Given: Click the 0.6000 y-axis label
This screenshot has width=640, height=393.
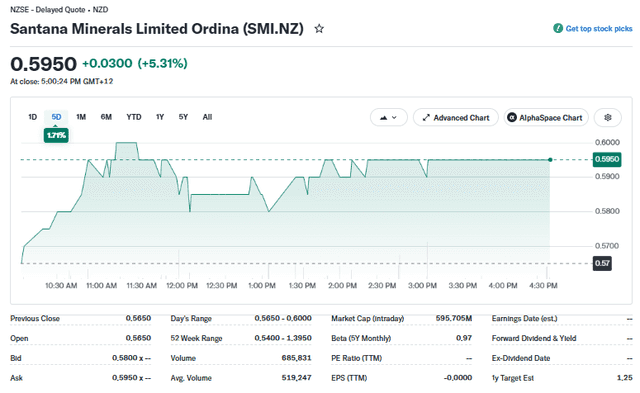Looking at the screenshot, I should (607, 142).
